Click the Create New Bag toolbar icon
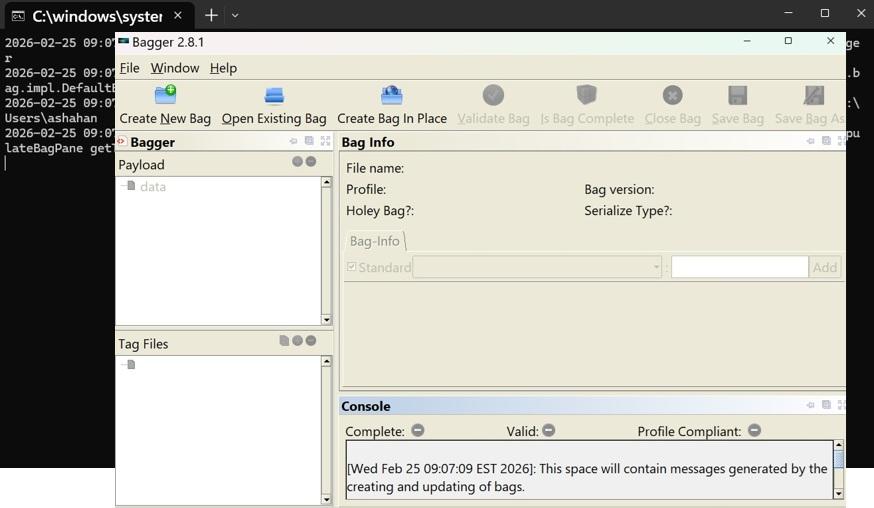Image resolution: width=874 pixels, height=508 pixels. [166, 95]
